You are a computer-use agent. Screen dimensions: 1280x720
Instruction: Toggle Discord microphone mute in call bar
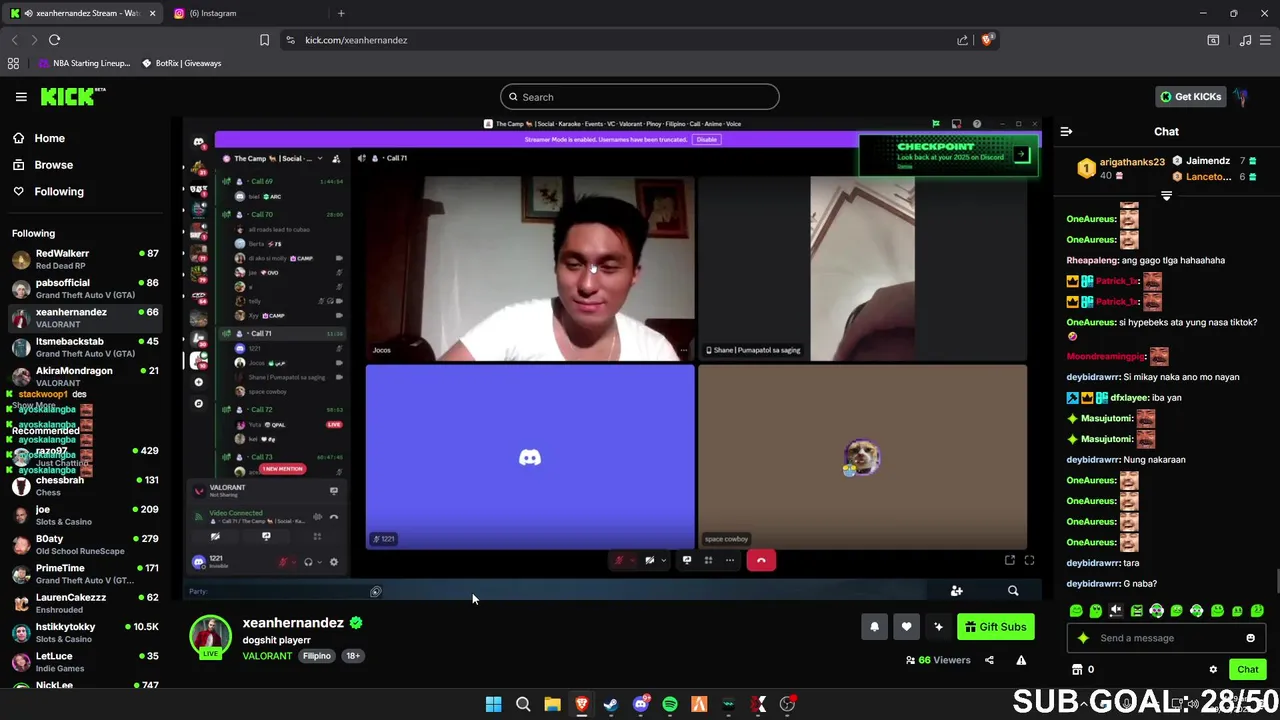[618, 560]
